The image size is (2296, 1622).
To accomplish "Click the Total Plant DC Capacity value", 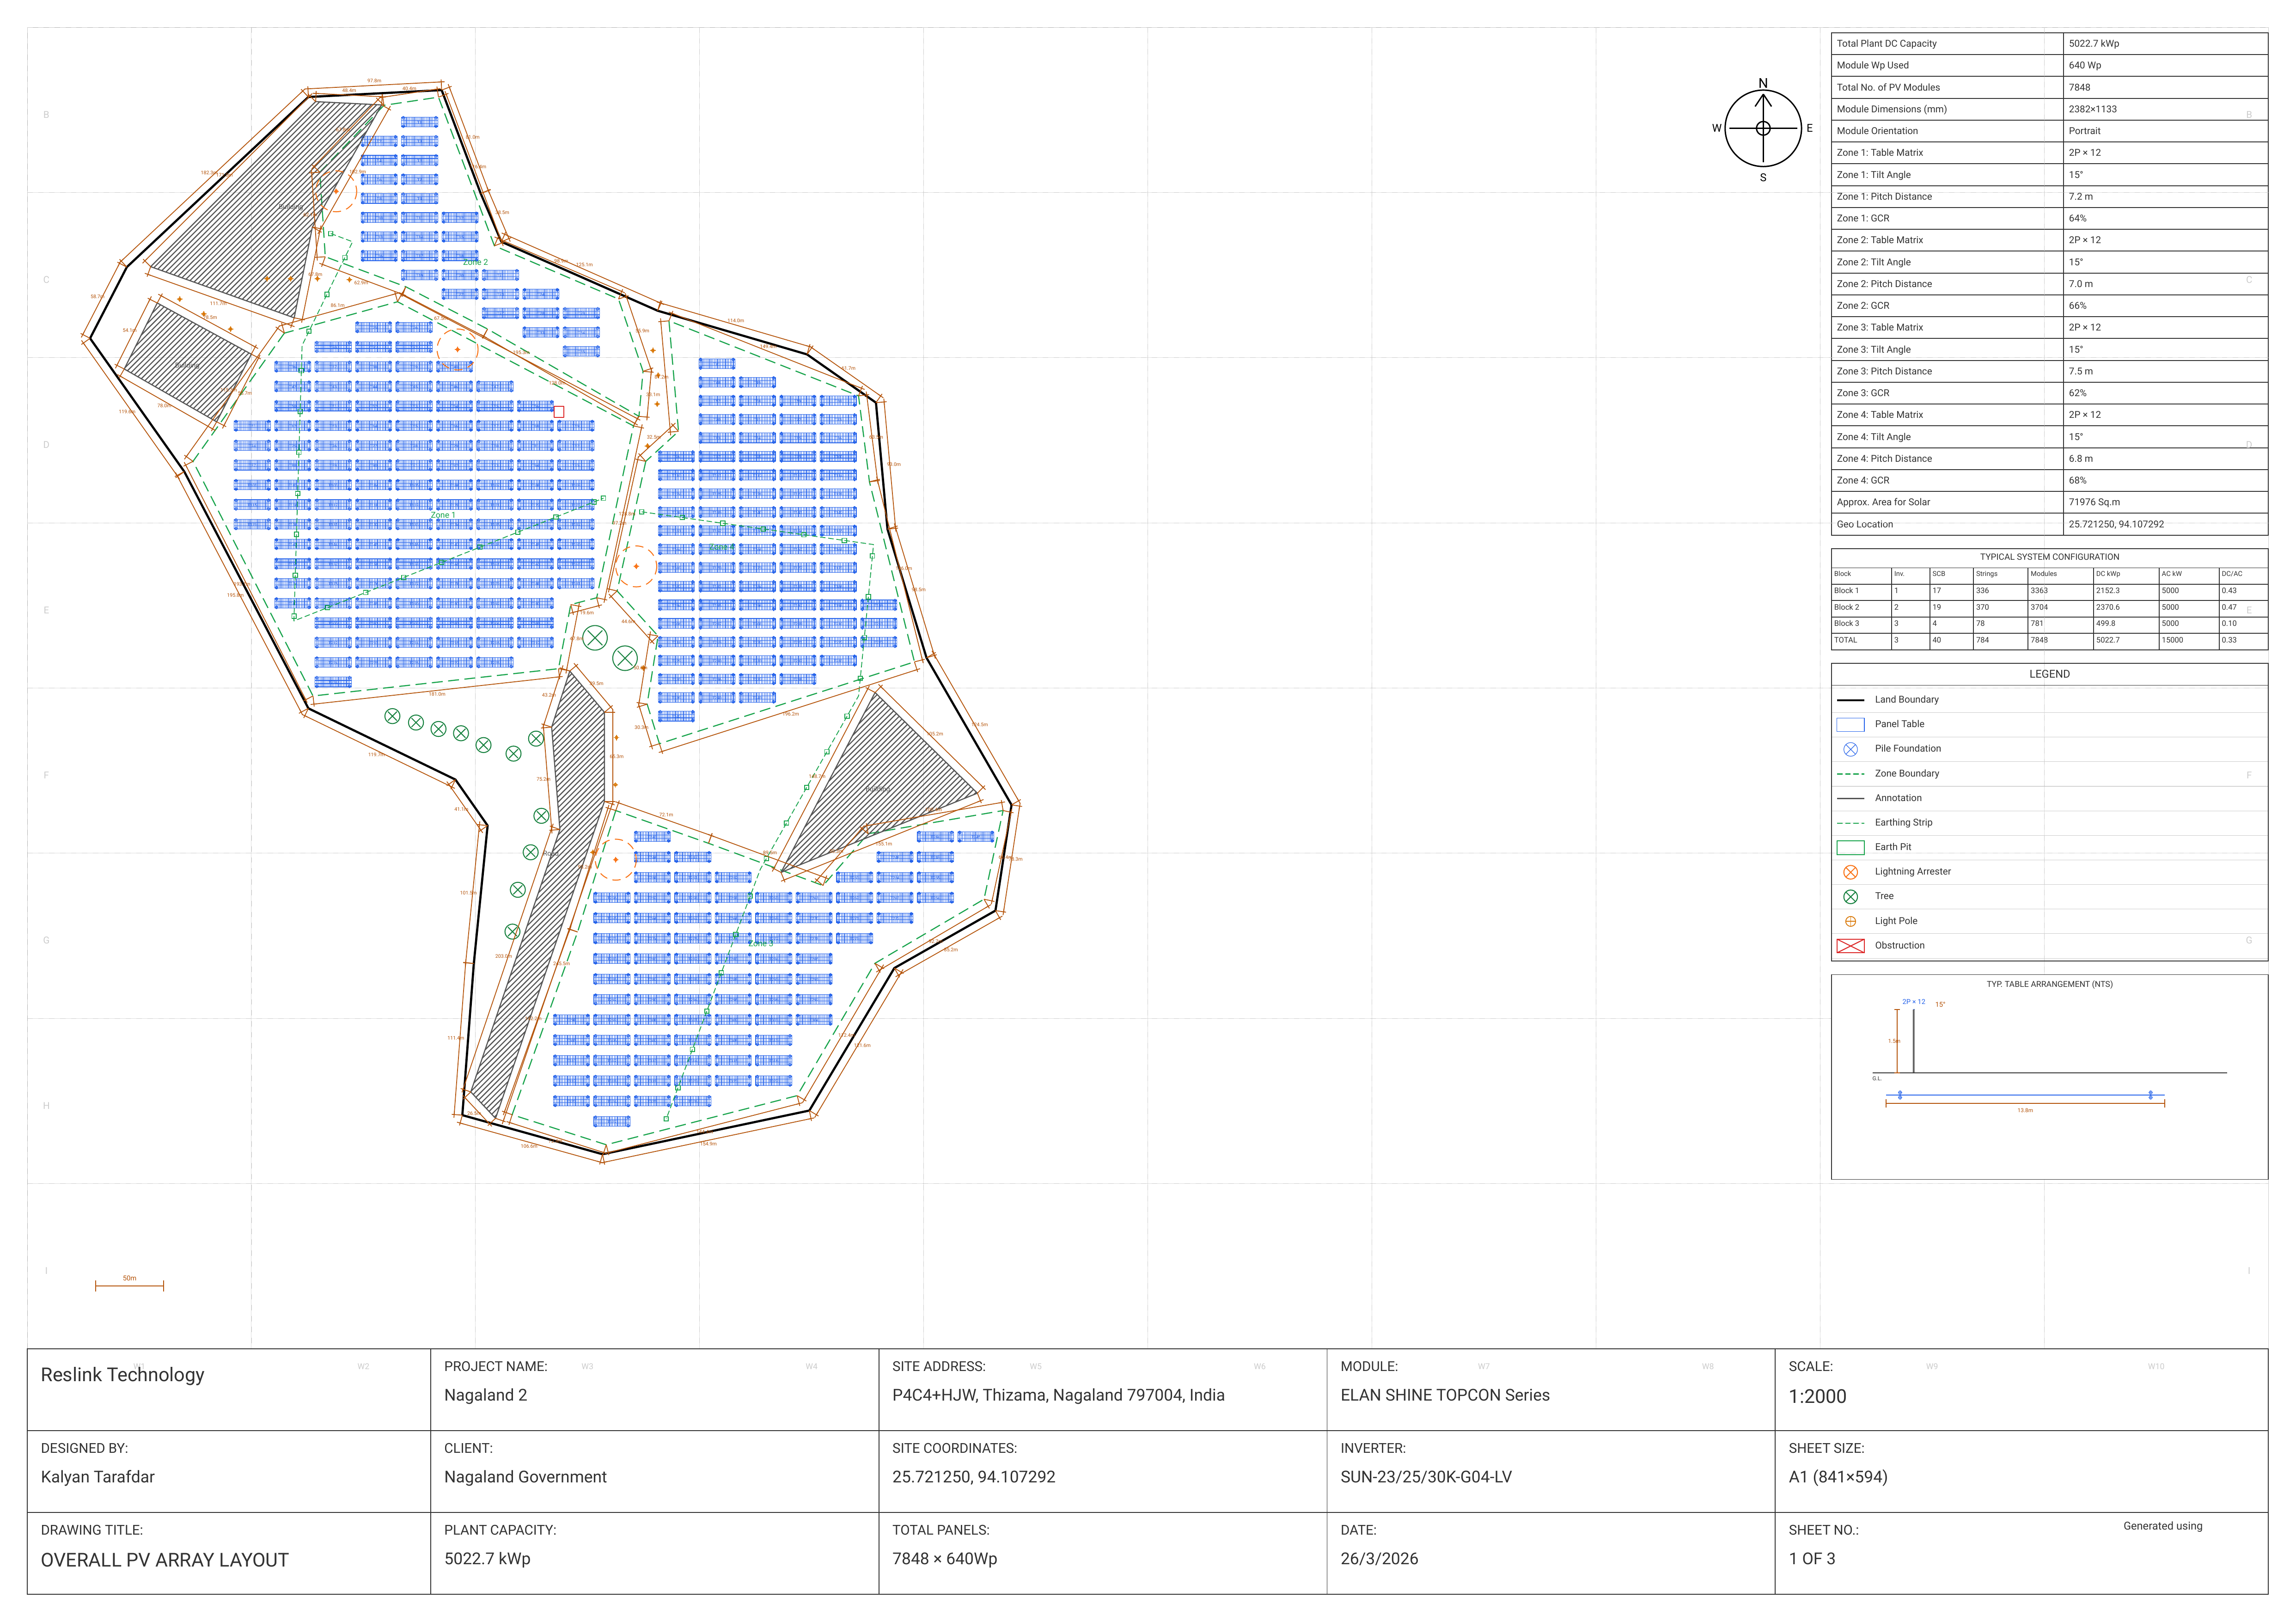I will (2093, 44).
